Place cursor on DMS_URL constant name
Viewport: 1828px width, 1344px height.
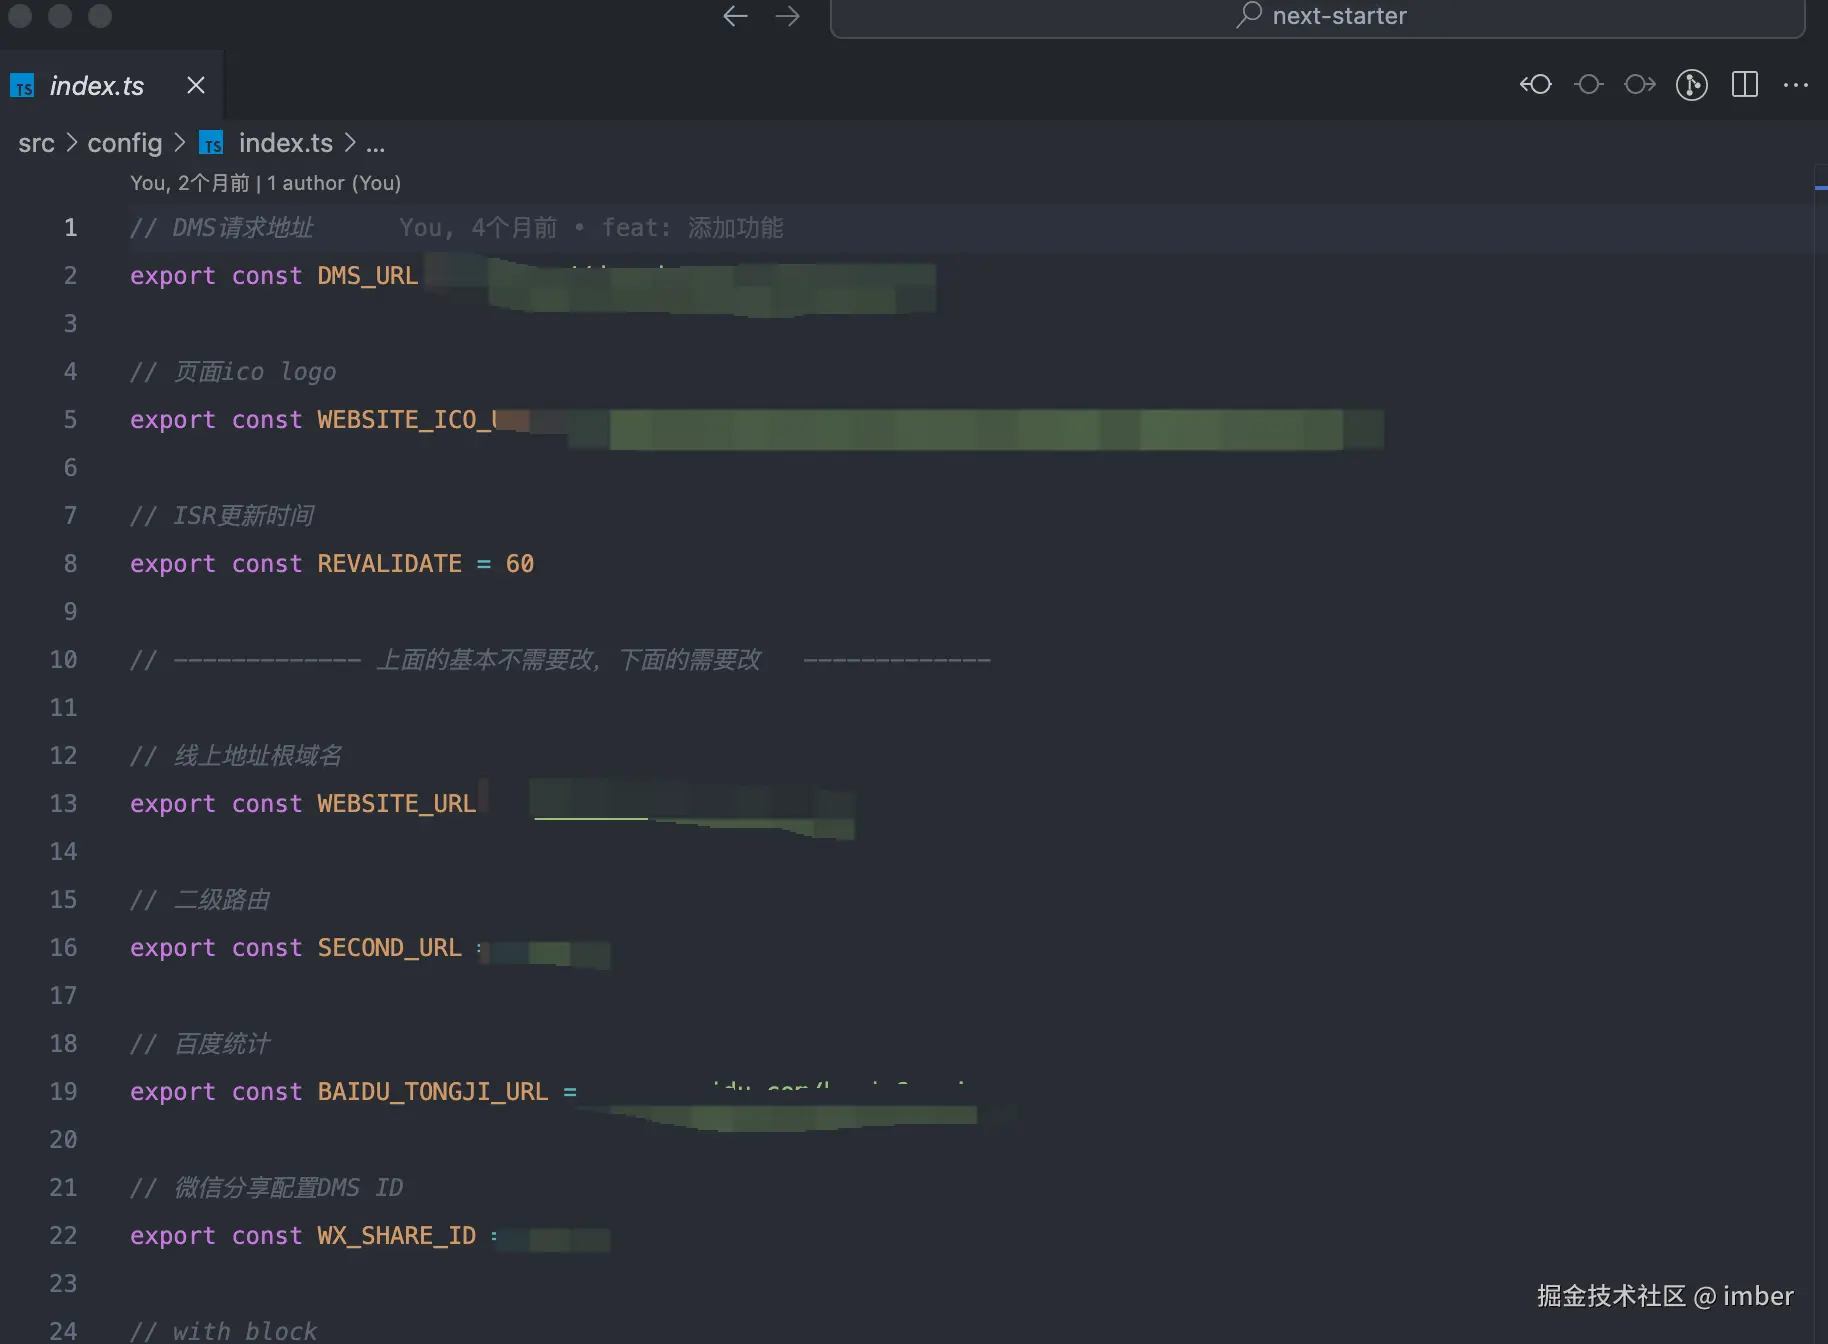tap(367, 276)
